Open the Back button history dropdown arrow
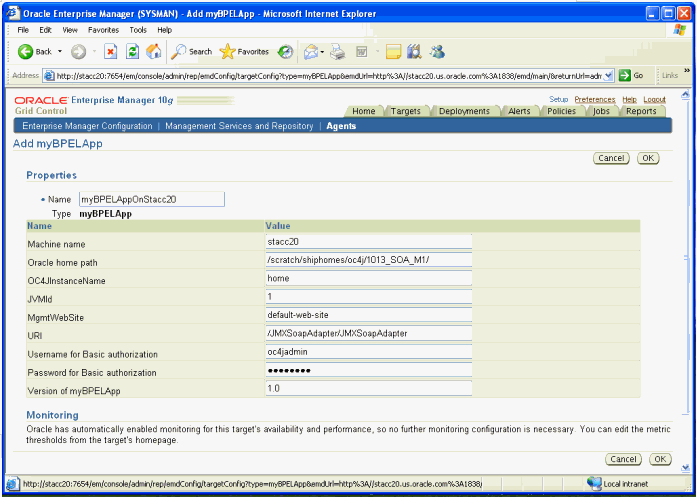The width and height of the screenshot is (697, 497). (x=60, y=51)
